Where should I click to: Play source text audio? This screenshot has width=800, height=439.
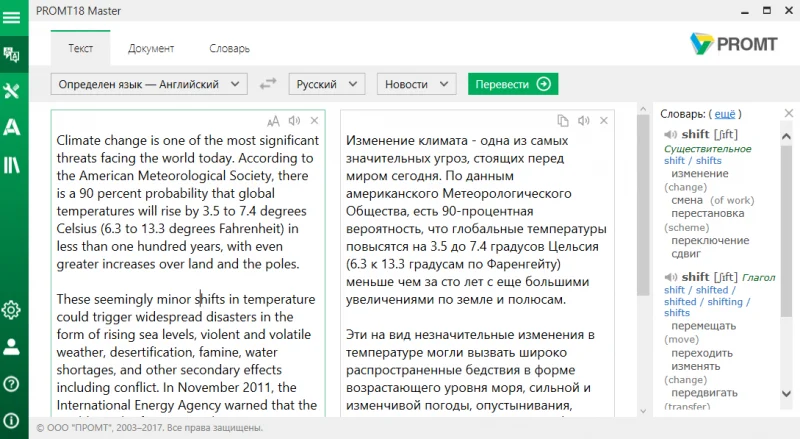(294, 120)
